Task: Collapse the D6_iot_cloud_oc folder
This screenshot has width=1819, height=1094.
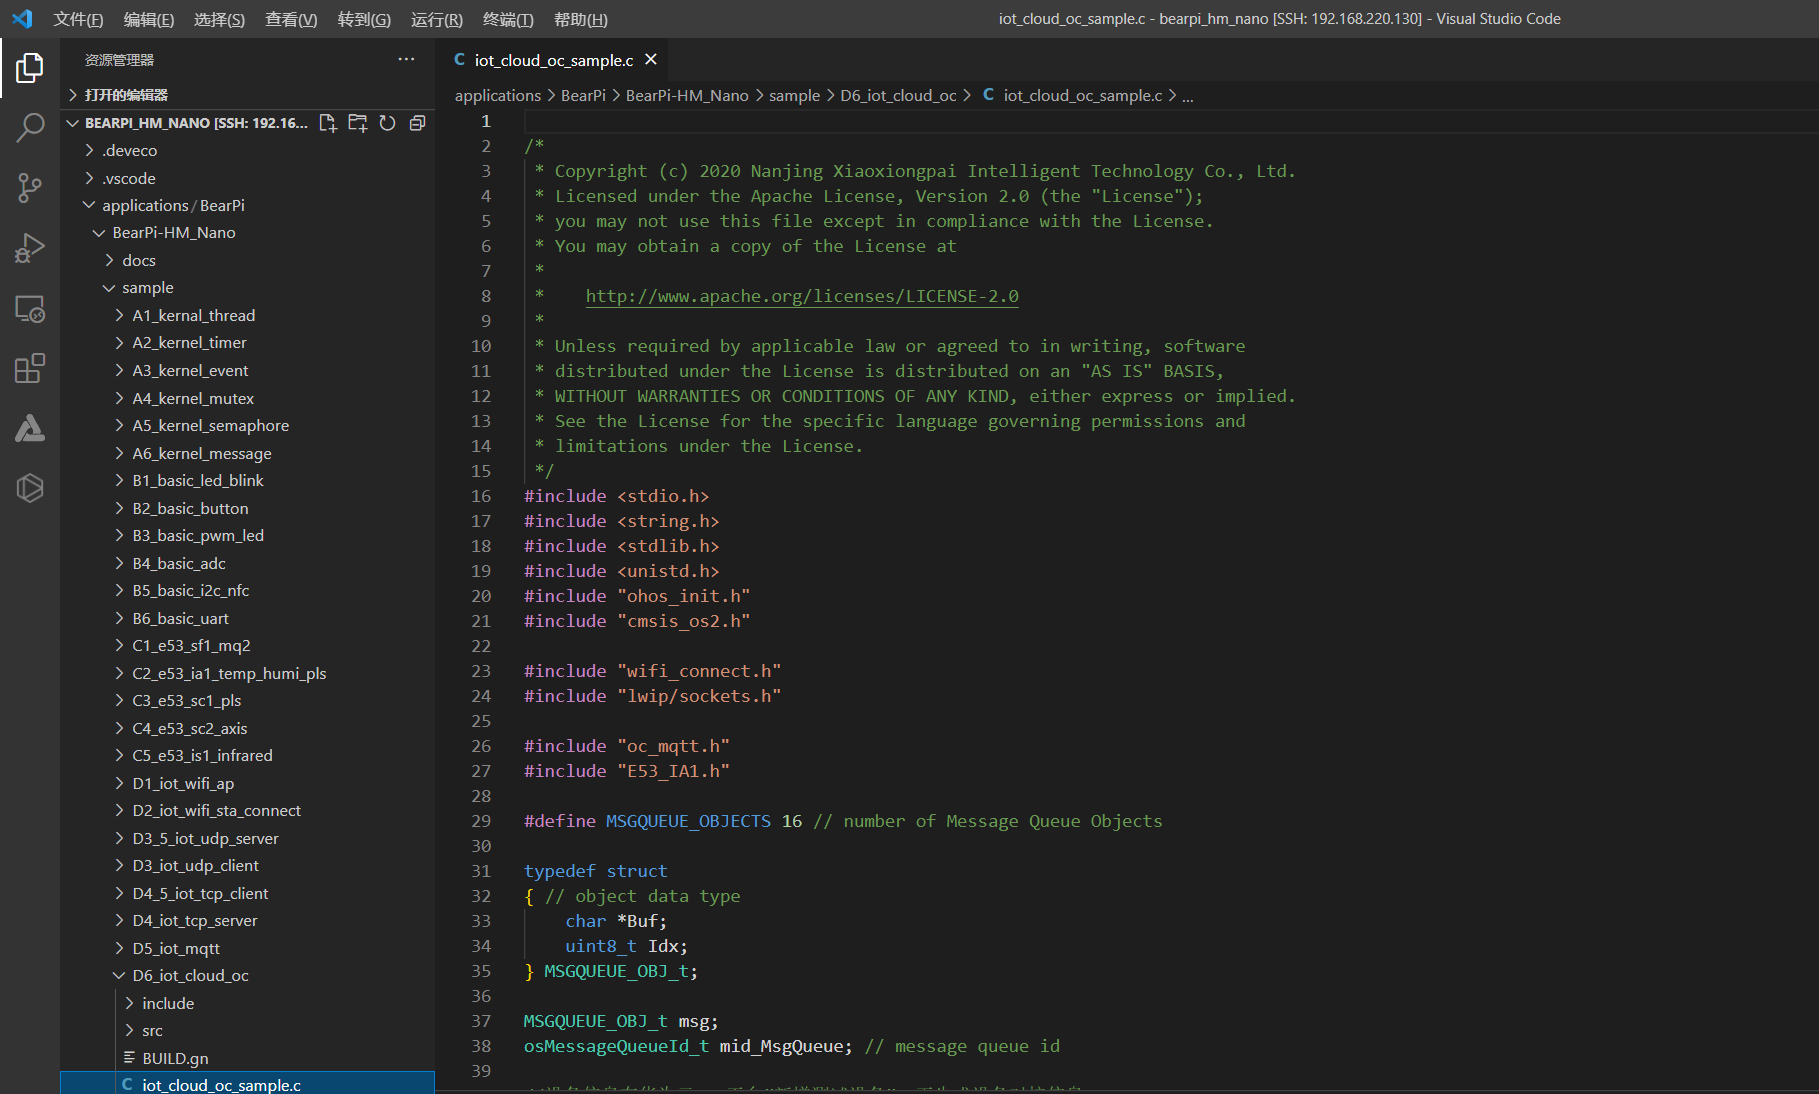Action: coord(247,975)
